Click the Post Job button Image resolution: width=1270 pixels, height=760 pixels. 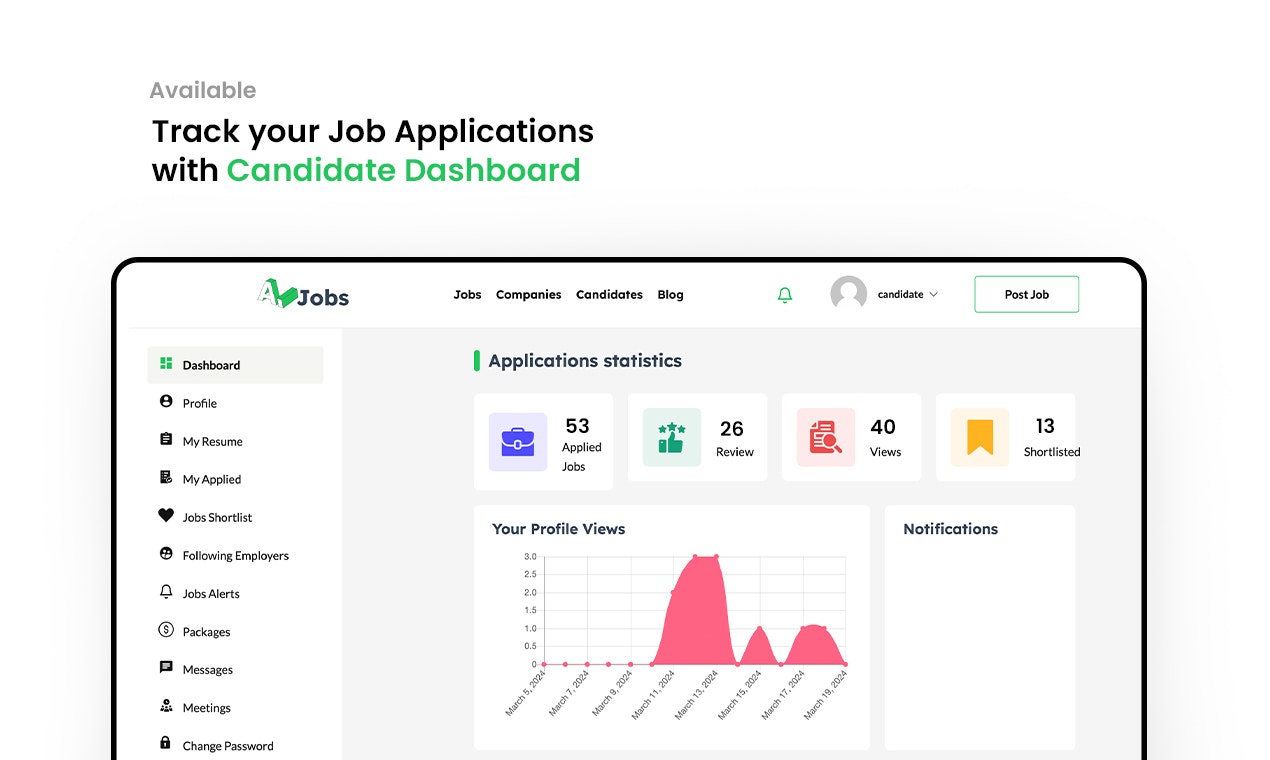click(x=1027, y=295)
